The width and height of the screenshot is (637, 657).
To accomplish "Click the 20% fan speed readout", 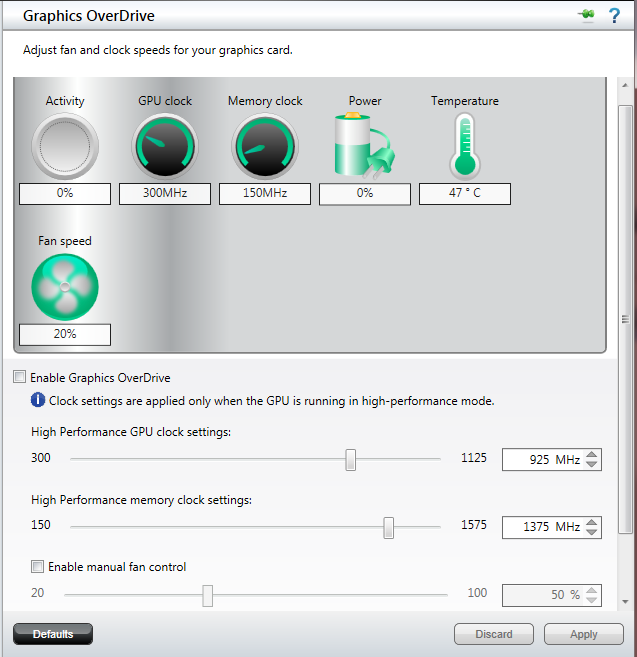I will (65, 334).
